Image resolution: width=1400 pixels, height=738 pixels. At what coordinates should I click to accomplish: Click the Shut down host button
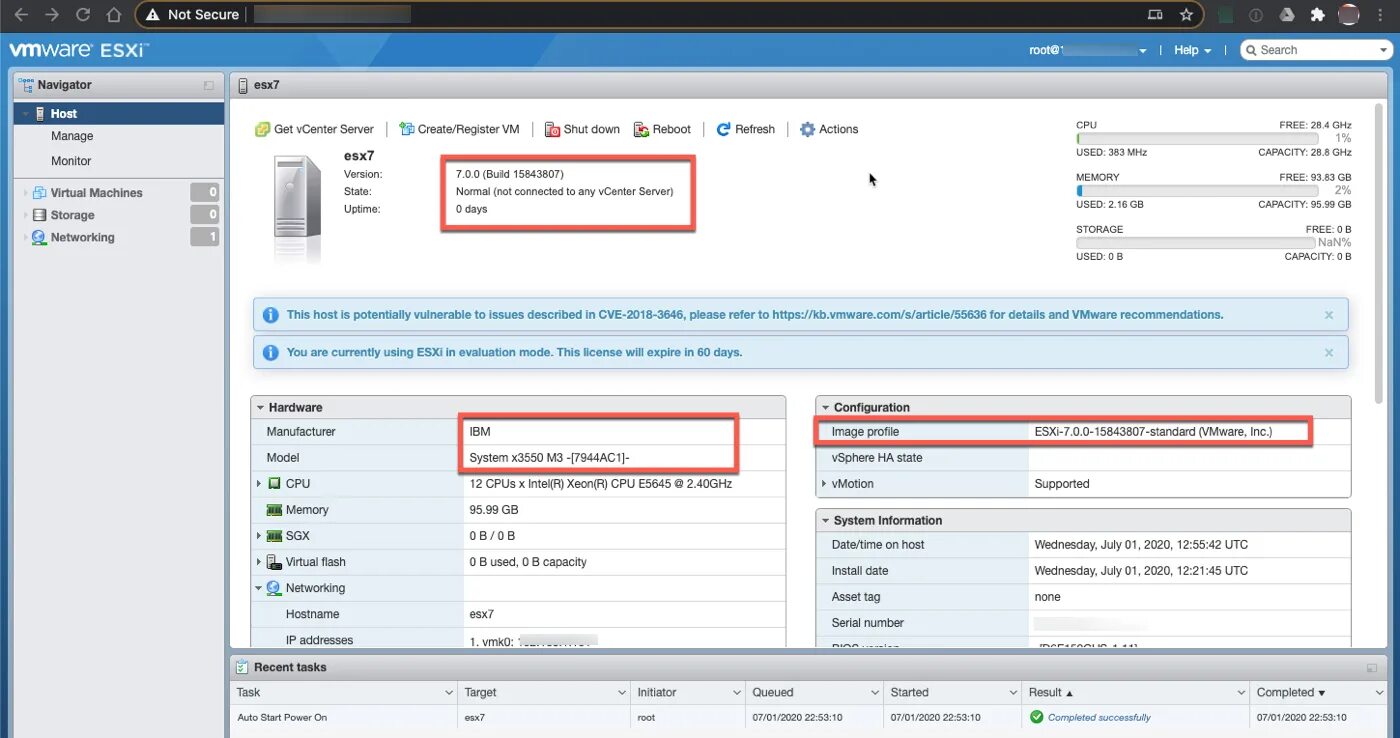pos(582,129)
